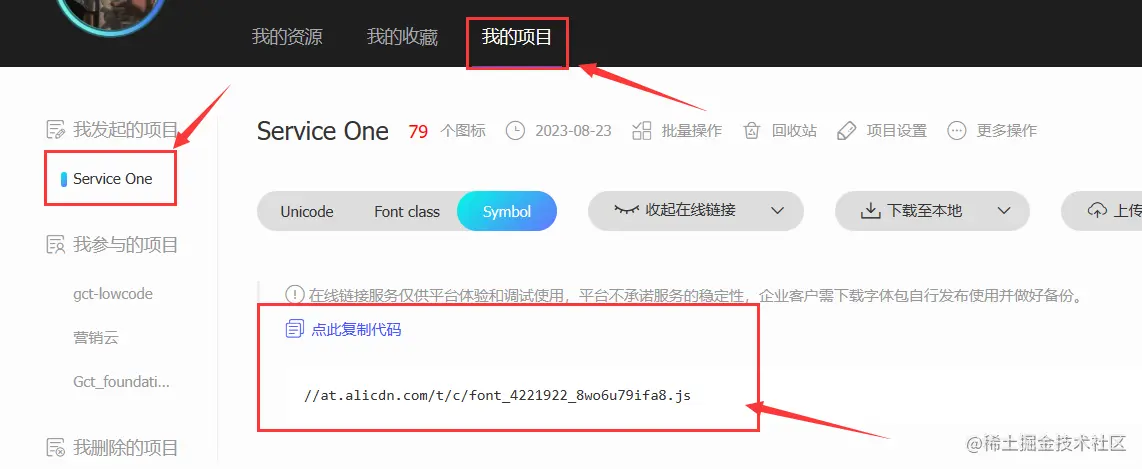Click the download tray icon
Screen dimensions: 1142x469
tap(870, 211)
